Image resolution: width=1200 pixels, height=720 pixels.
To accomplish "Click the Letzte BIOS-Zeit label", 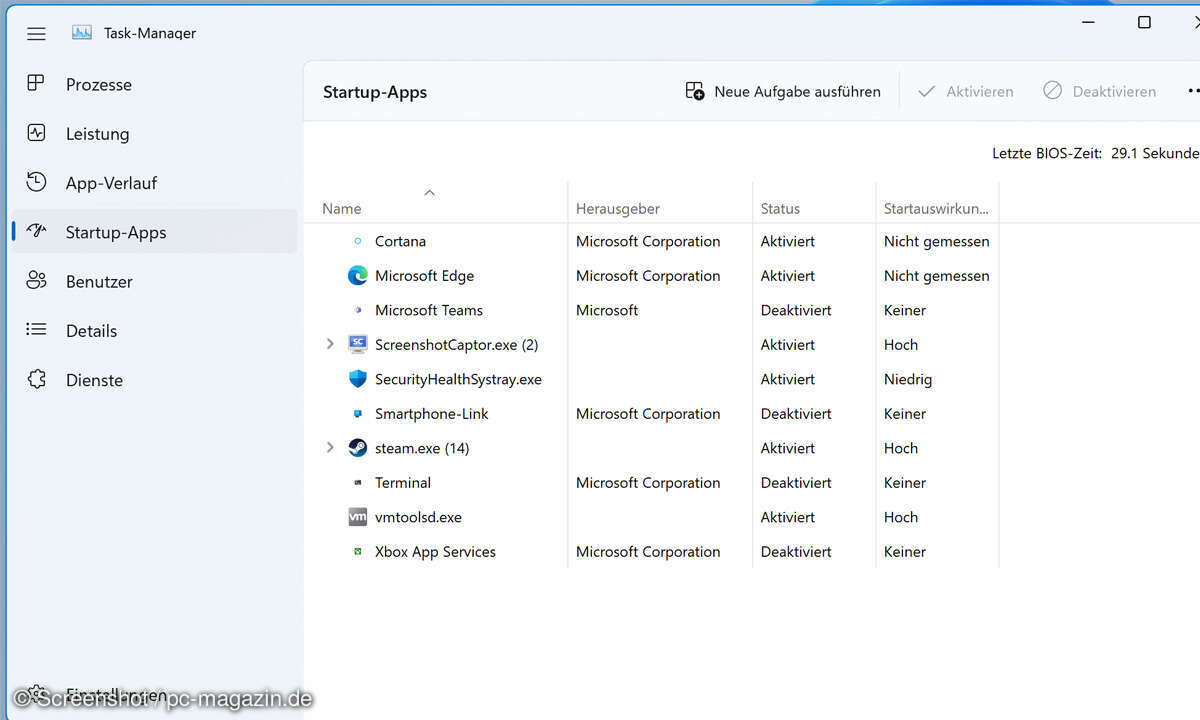I will click(x=1047, y=153).
